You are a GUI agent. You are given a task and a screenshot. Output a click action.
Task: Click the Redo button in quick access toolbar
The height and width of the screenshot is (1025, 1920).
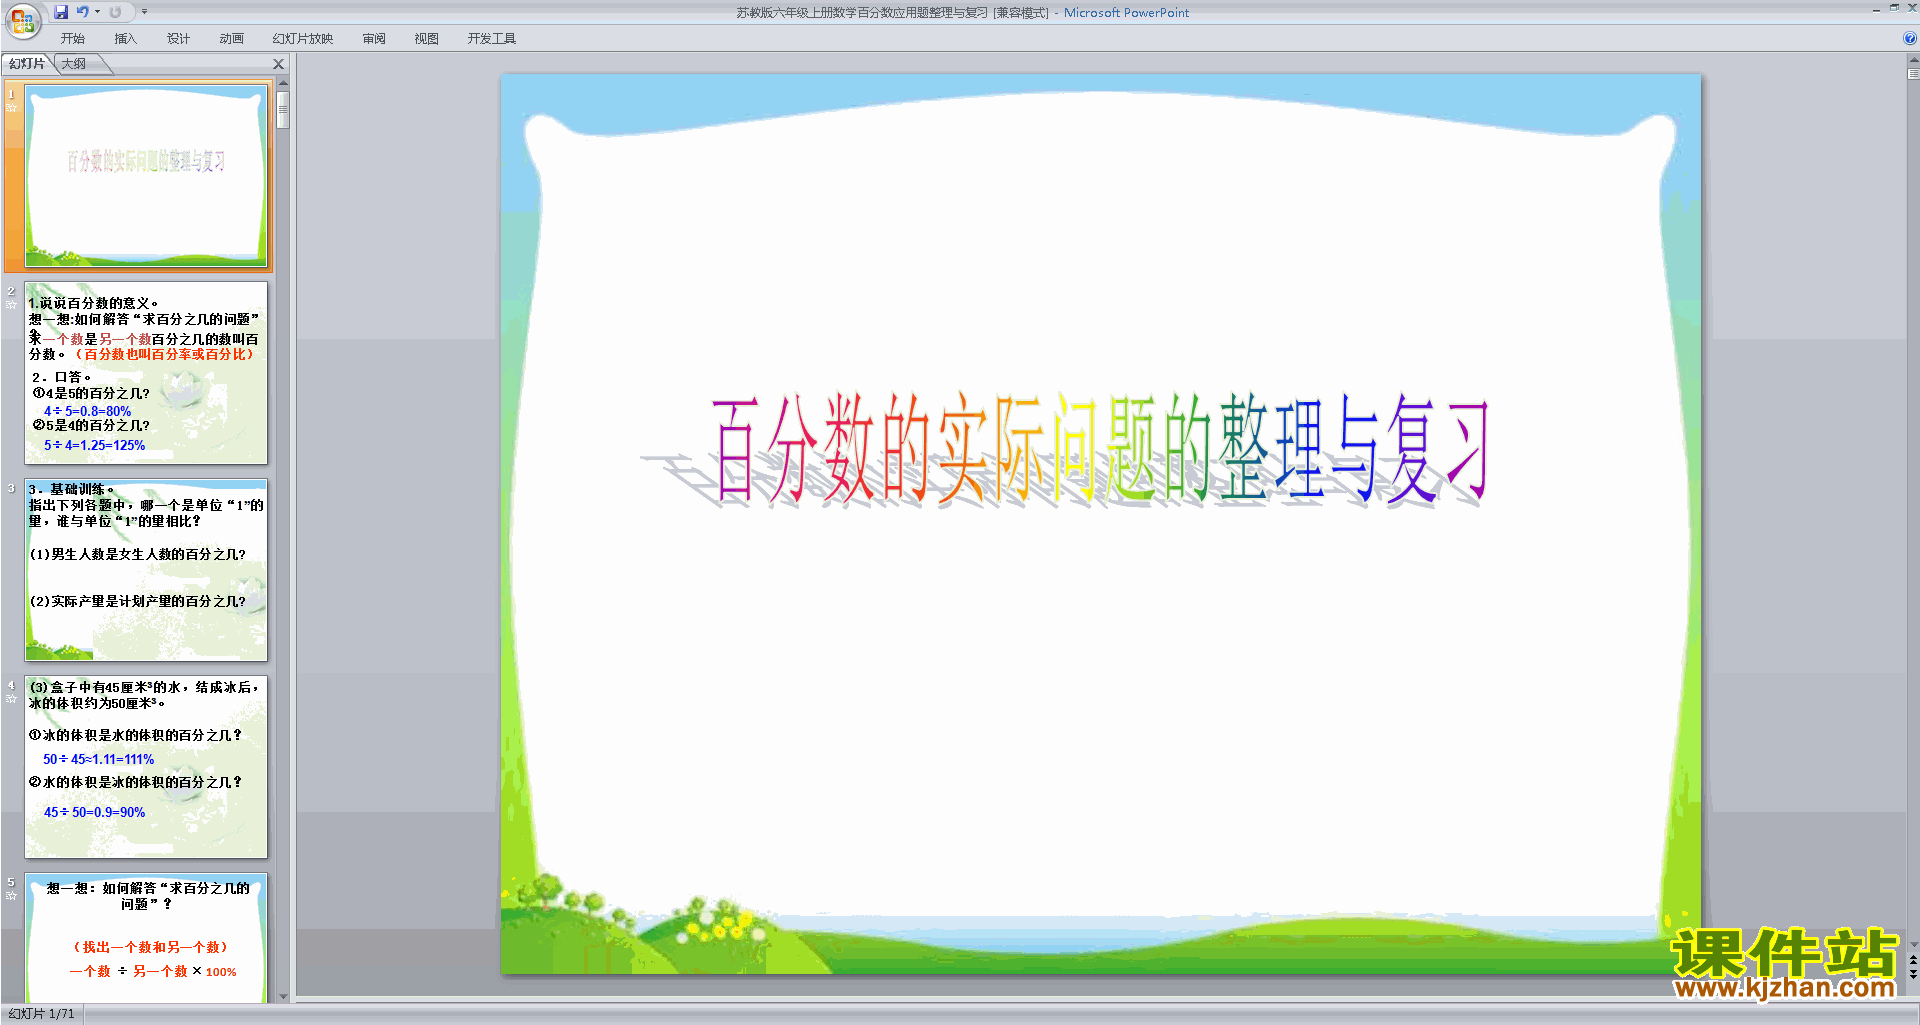click(115, 12)
